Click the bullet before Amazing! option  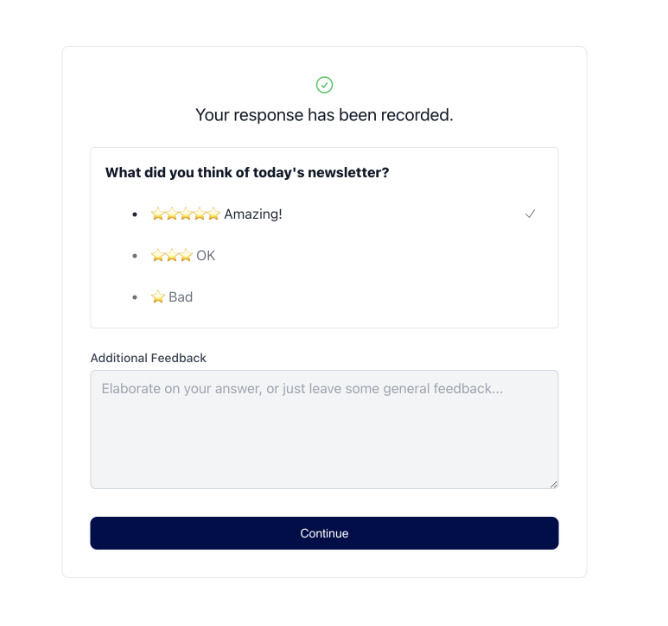click(135, 214)
